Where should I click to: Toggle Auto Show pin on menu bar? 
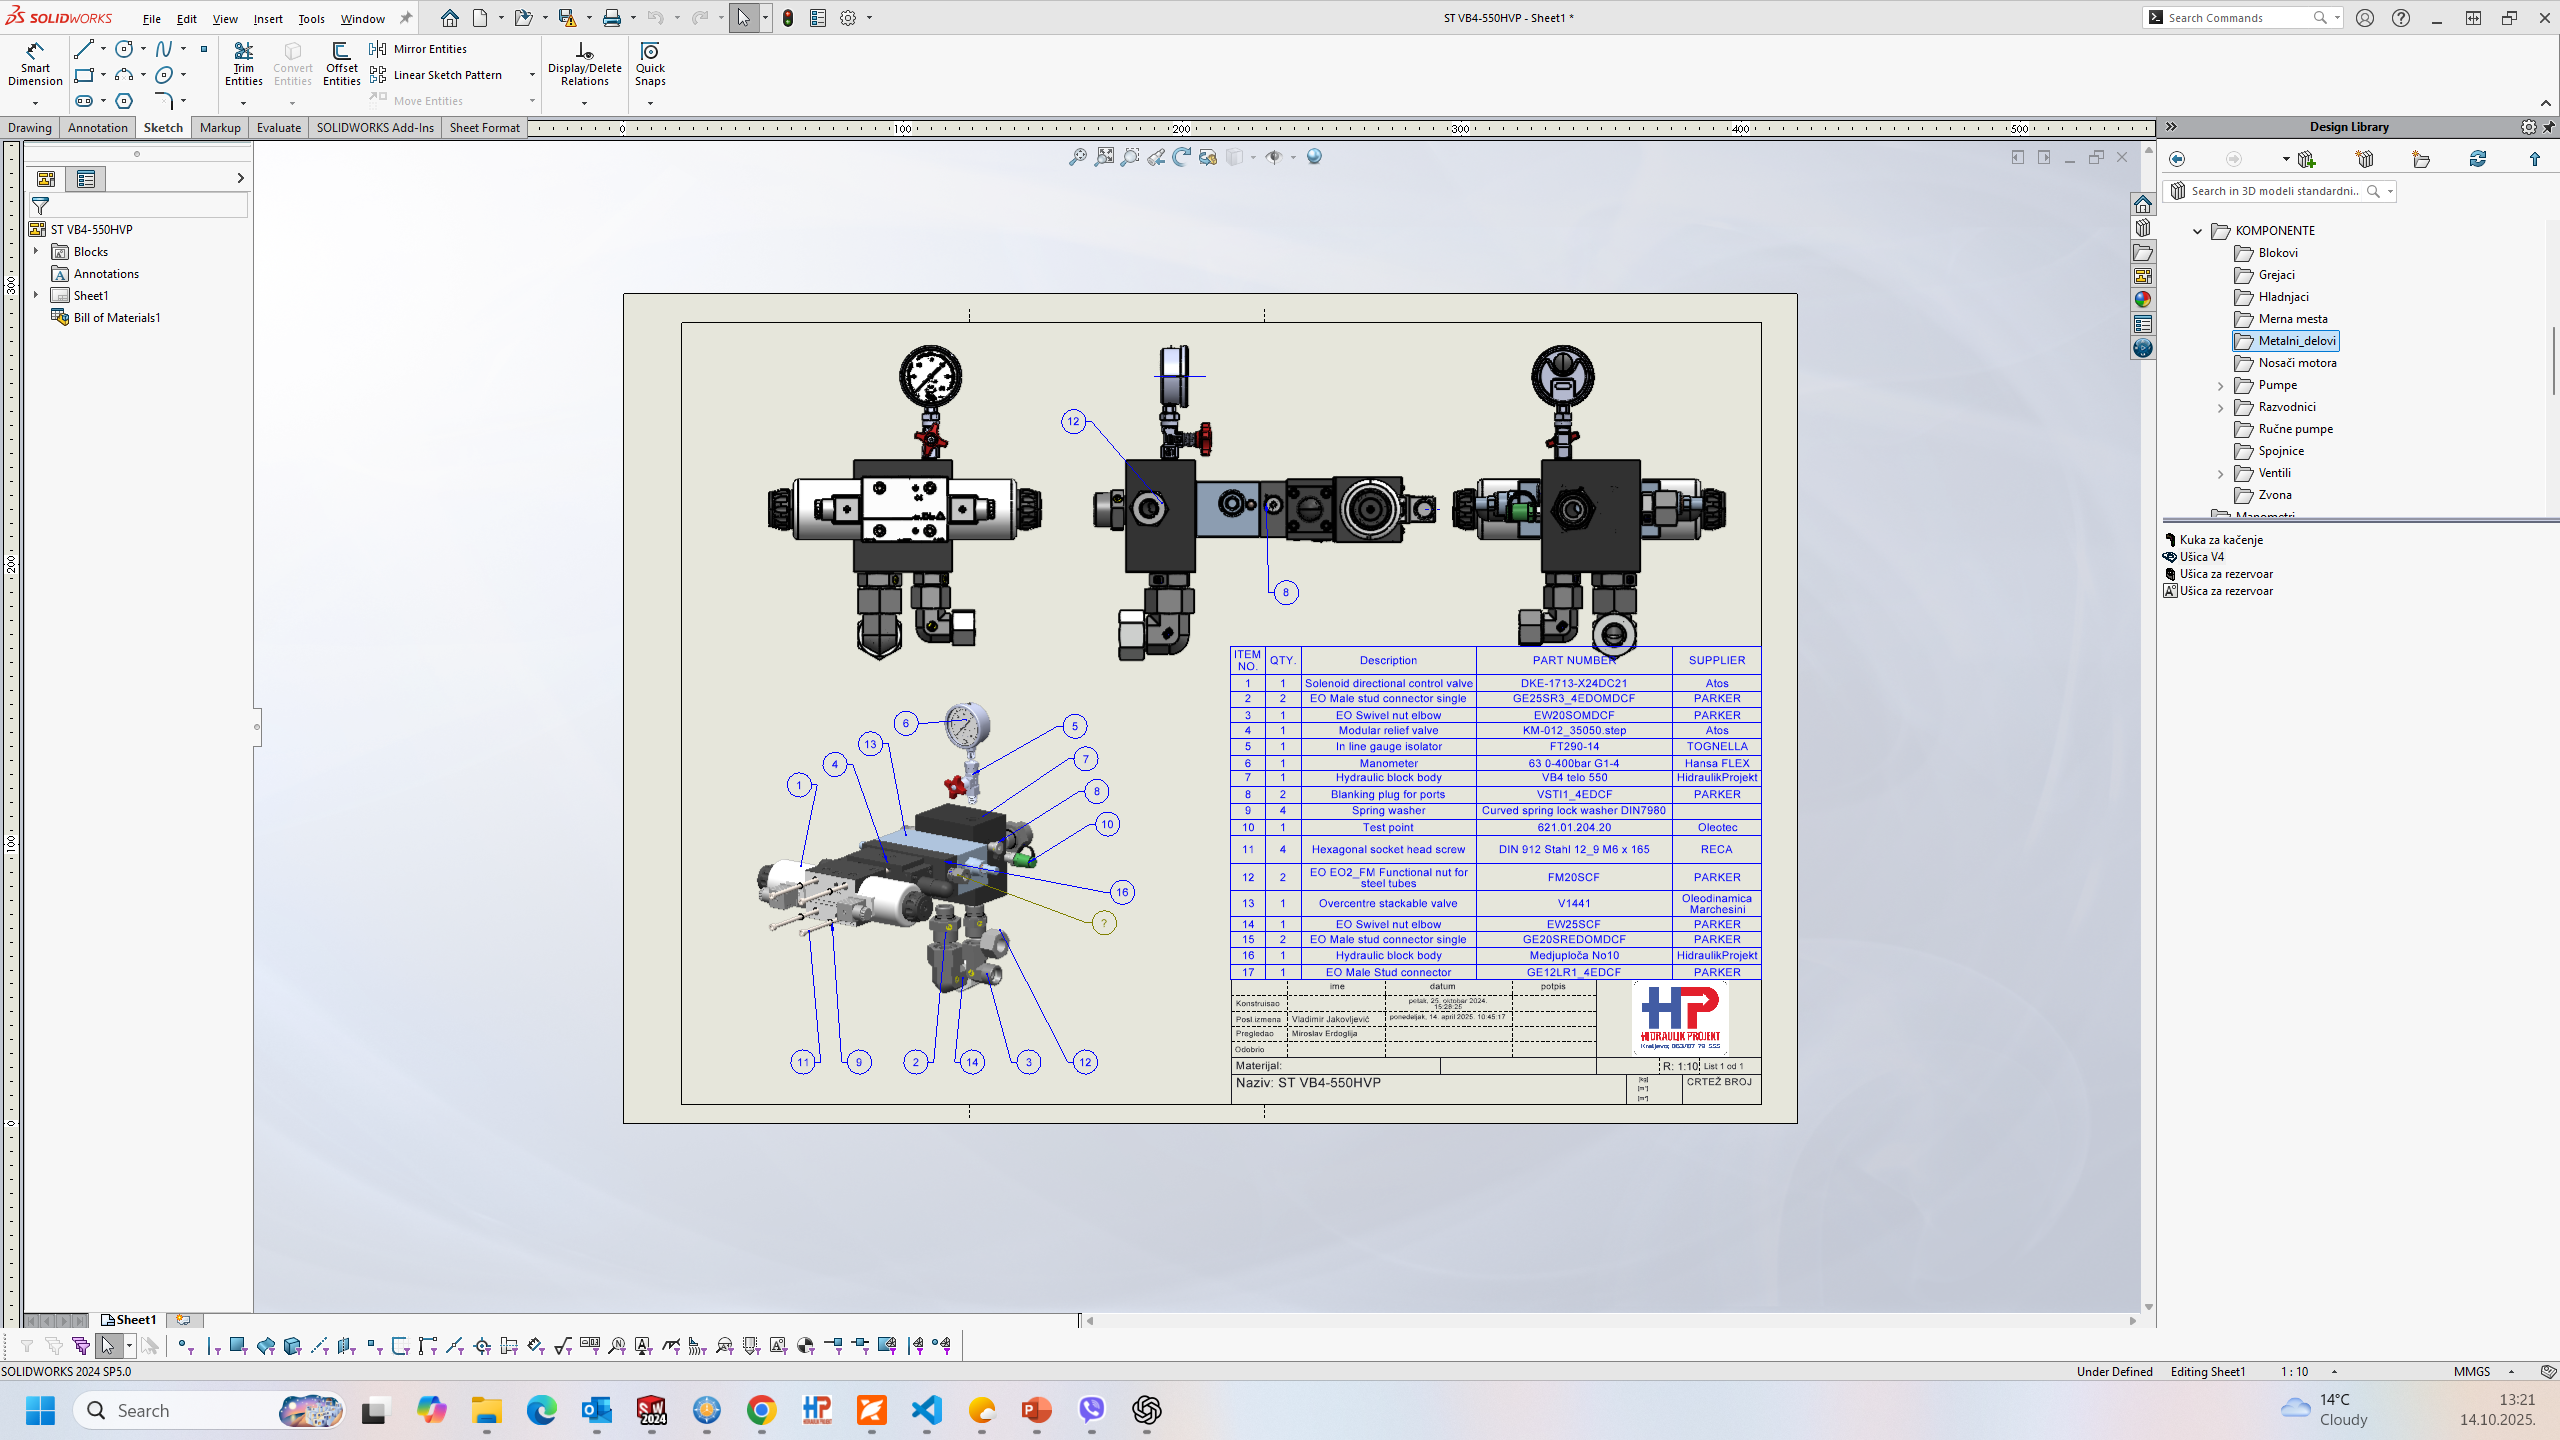pos(406,18)
